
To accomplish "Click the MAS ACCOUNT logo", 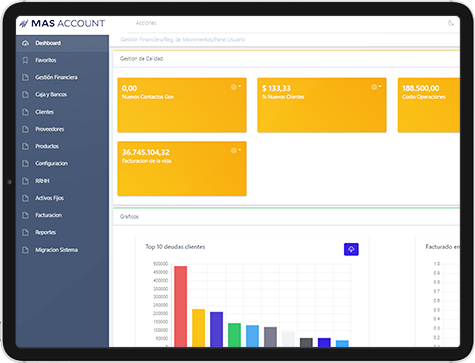I will tap(62, 23).
